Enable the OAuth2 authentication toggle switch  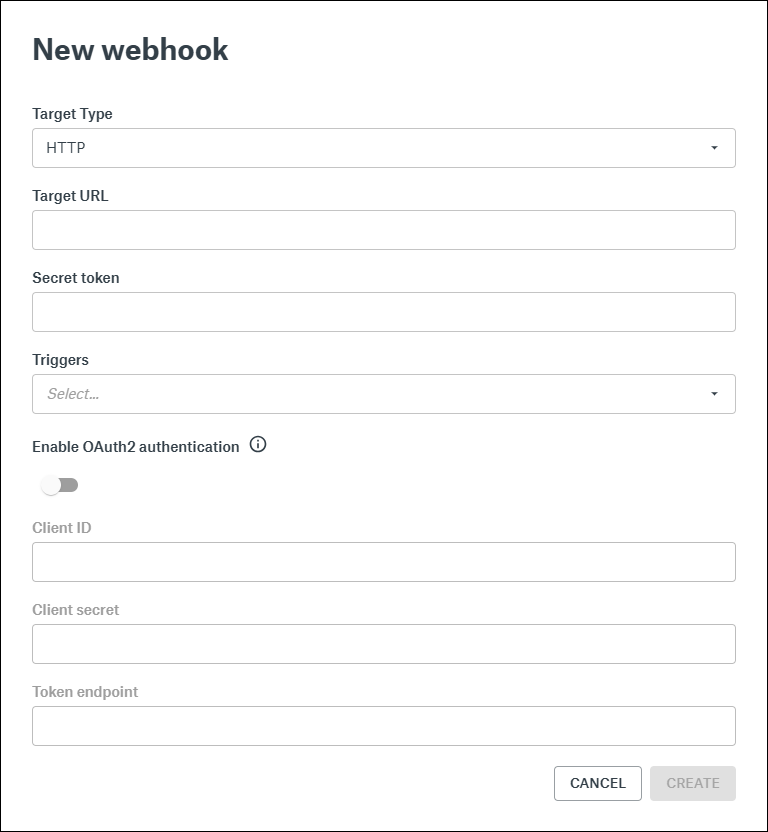click(59, 485)
